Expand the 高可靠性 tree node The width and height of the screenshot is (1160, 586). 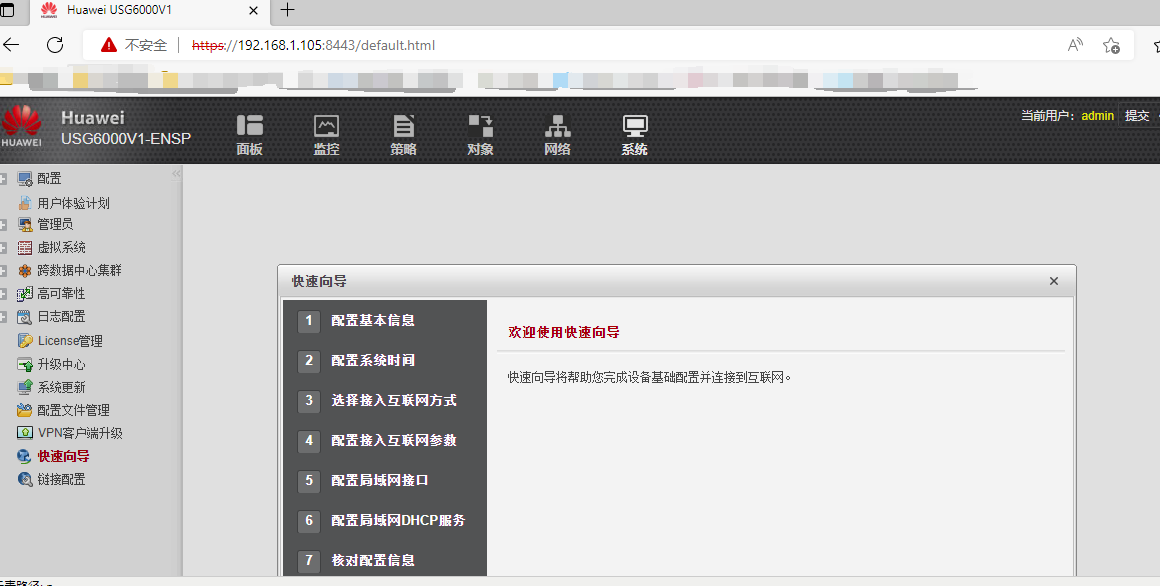tap(5, 293)
